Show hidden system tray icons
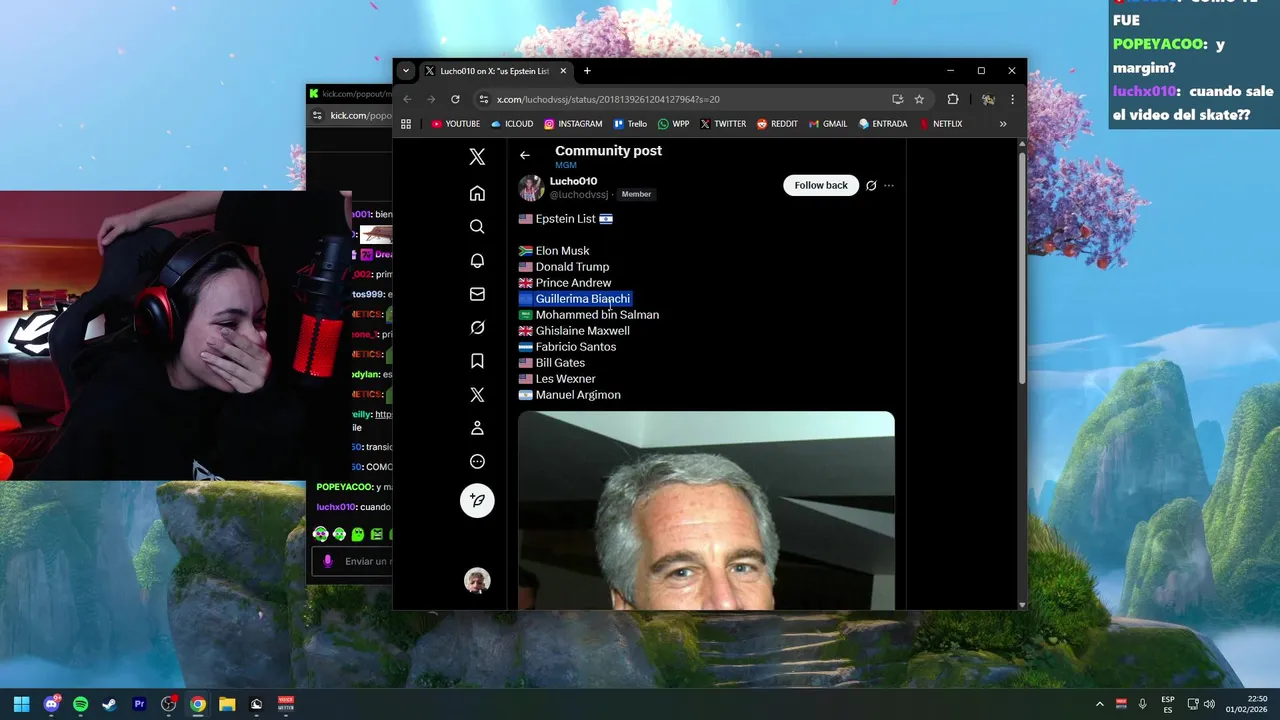1280x720 pixels. tap(1100, 704)
